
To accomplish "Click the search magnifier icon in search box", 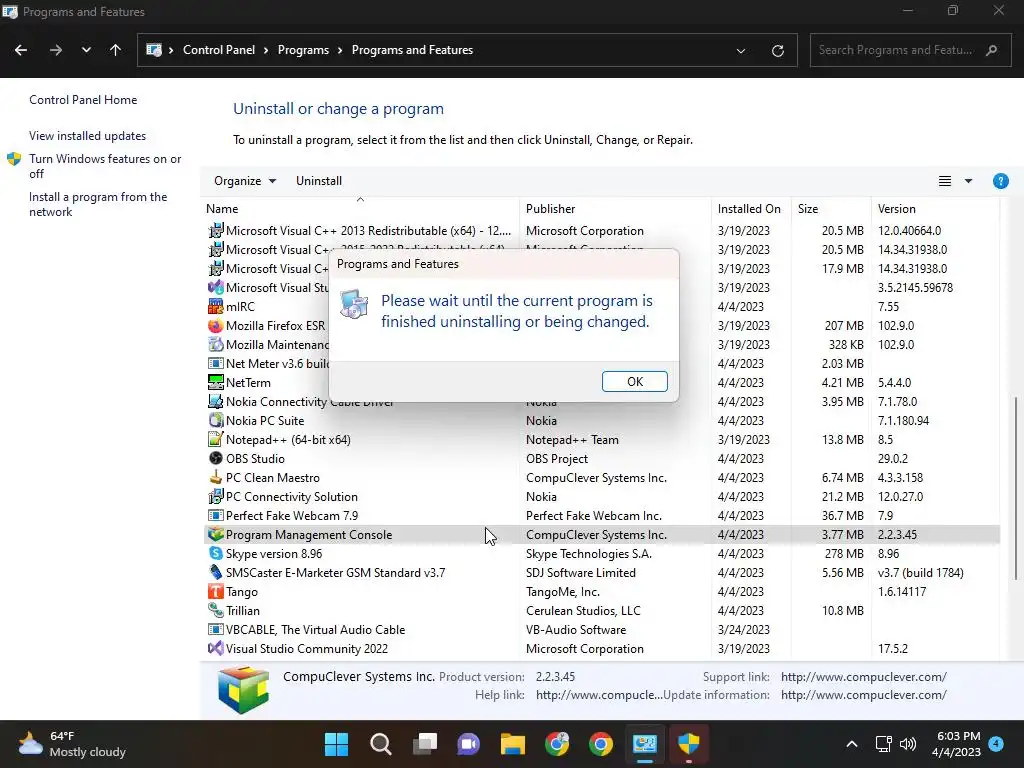I will tap(991, 50).
